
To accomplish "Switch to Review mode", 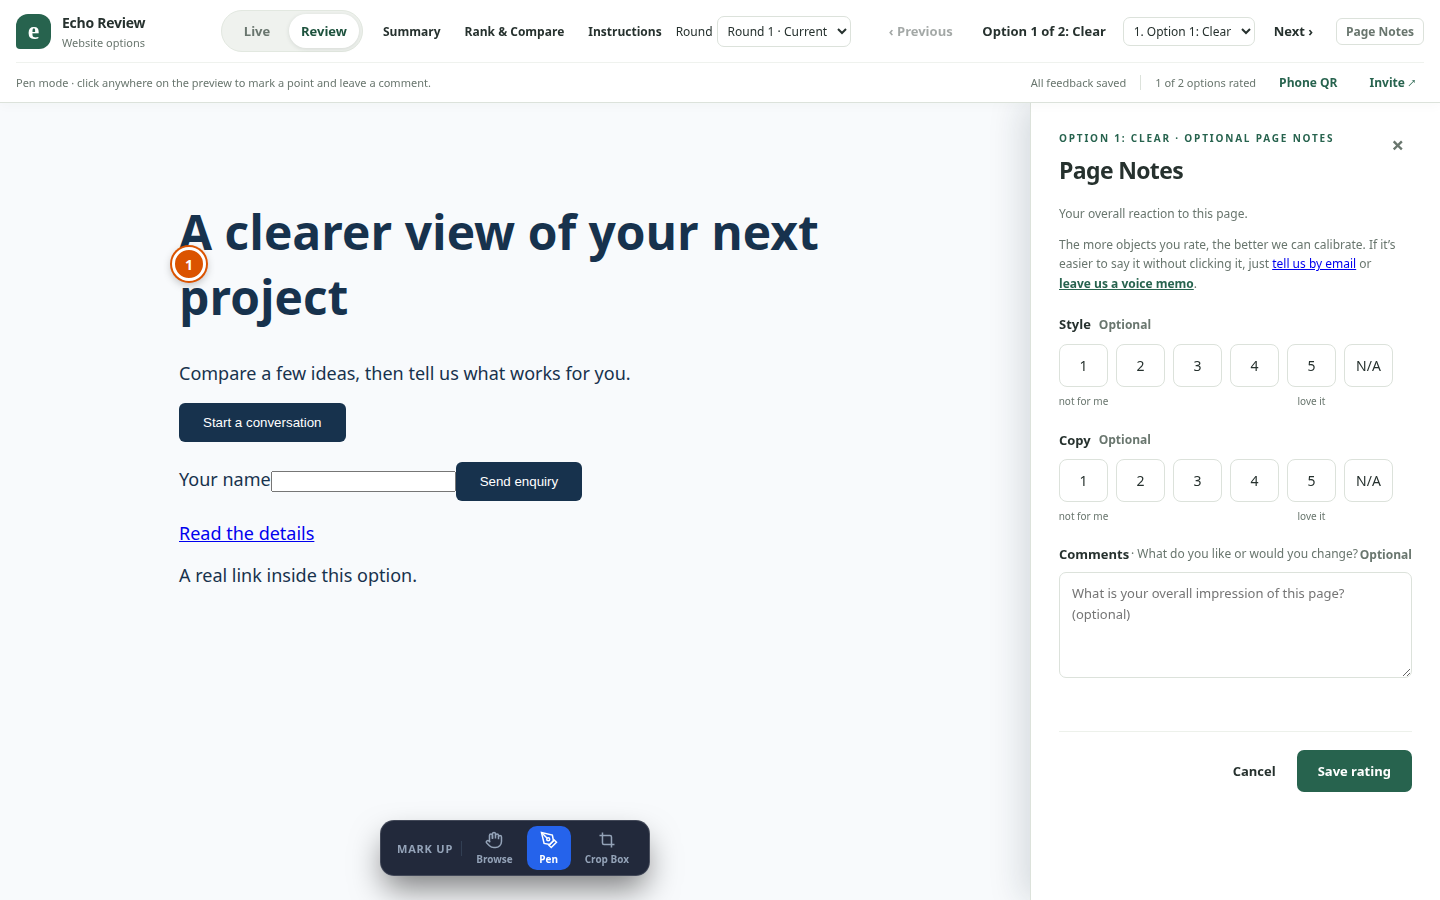I will [x=324, y=32].
